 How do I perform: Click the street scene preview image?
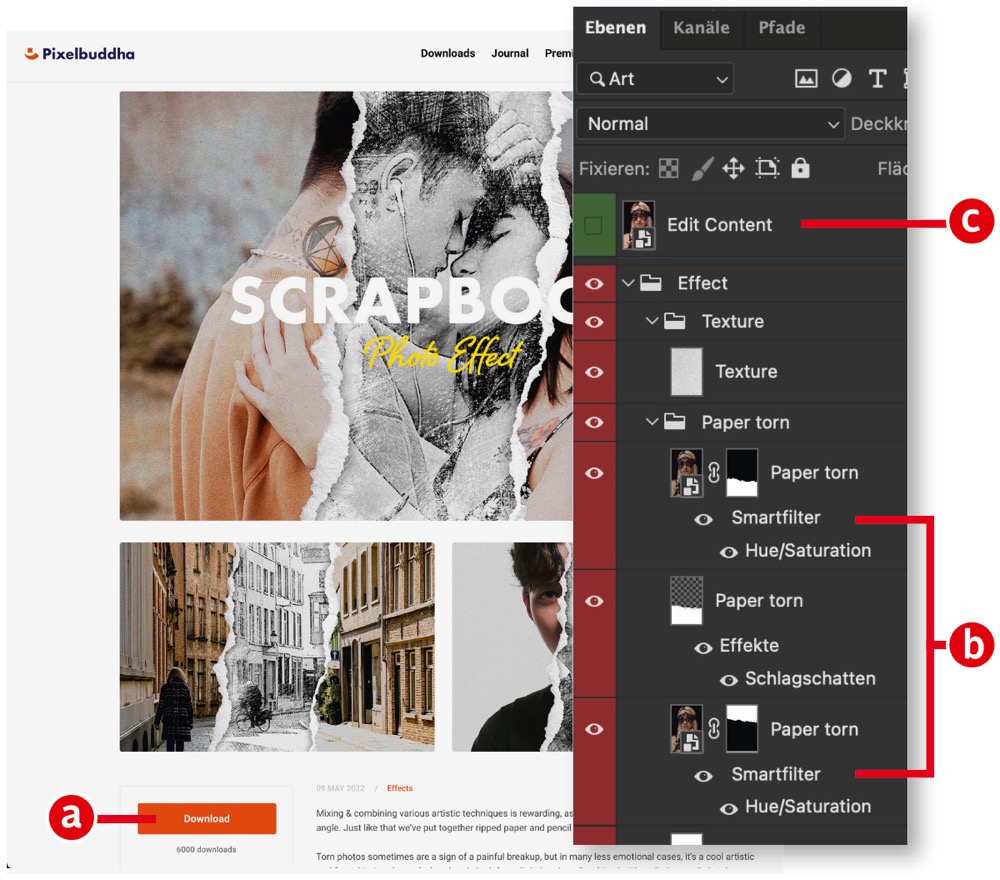277,646
